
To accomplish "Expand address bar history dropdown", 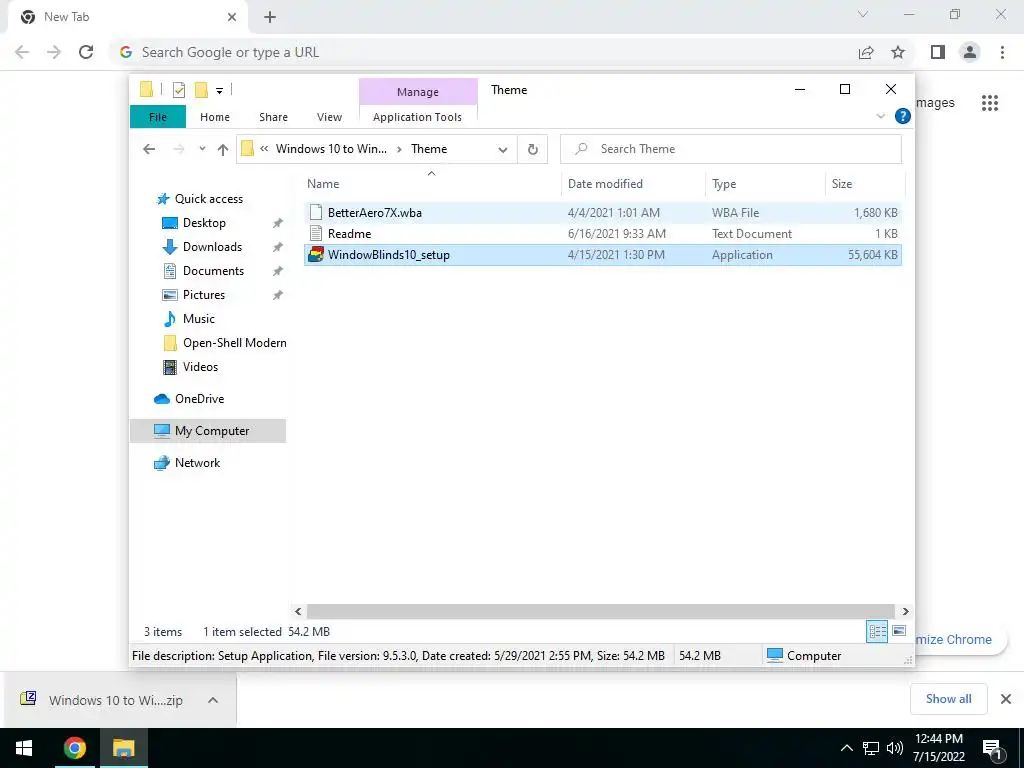I will point(503,150).
